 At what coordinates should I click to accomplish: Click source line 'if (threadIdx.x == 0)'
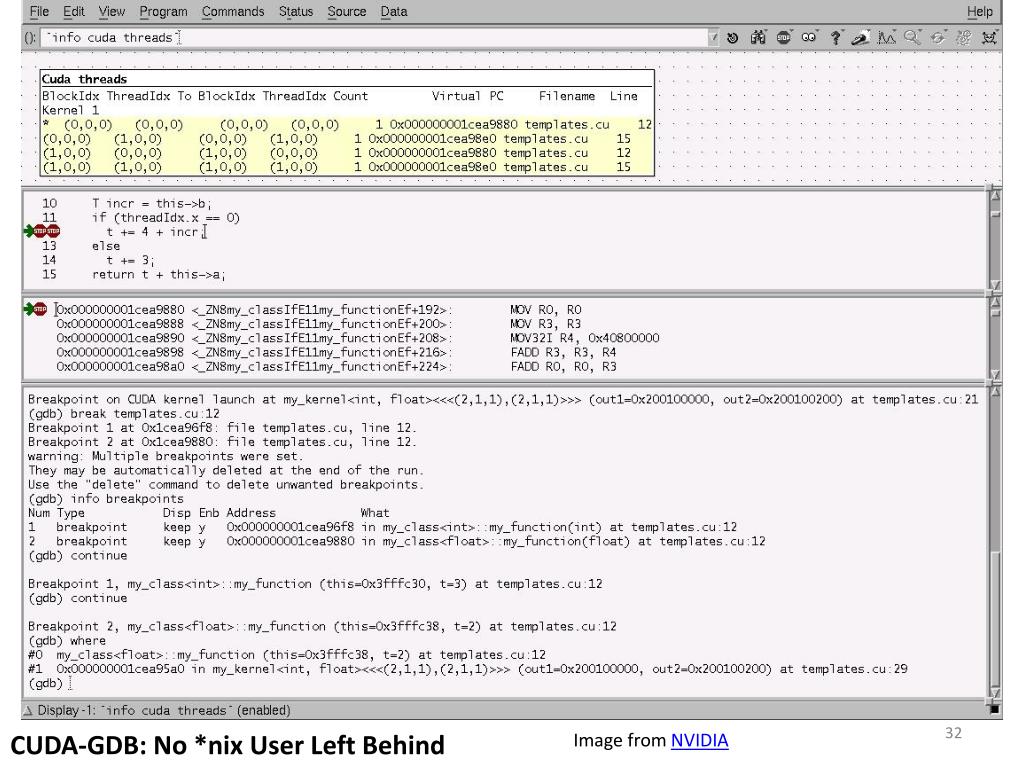pyautogui.click(x=166, y=218)
